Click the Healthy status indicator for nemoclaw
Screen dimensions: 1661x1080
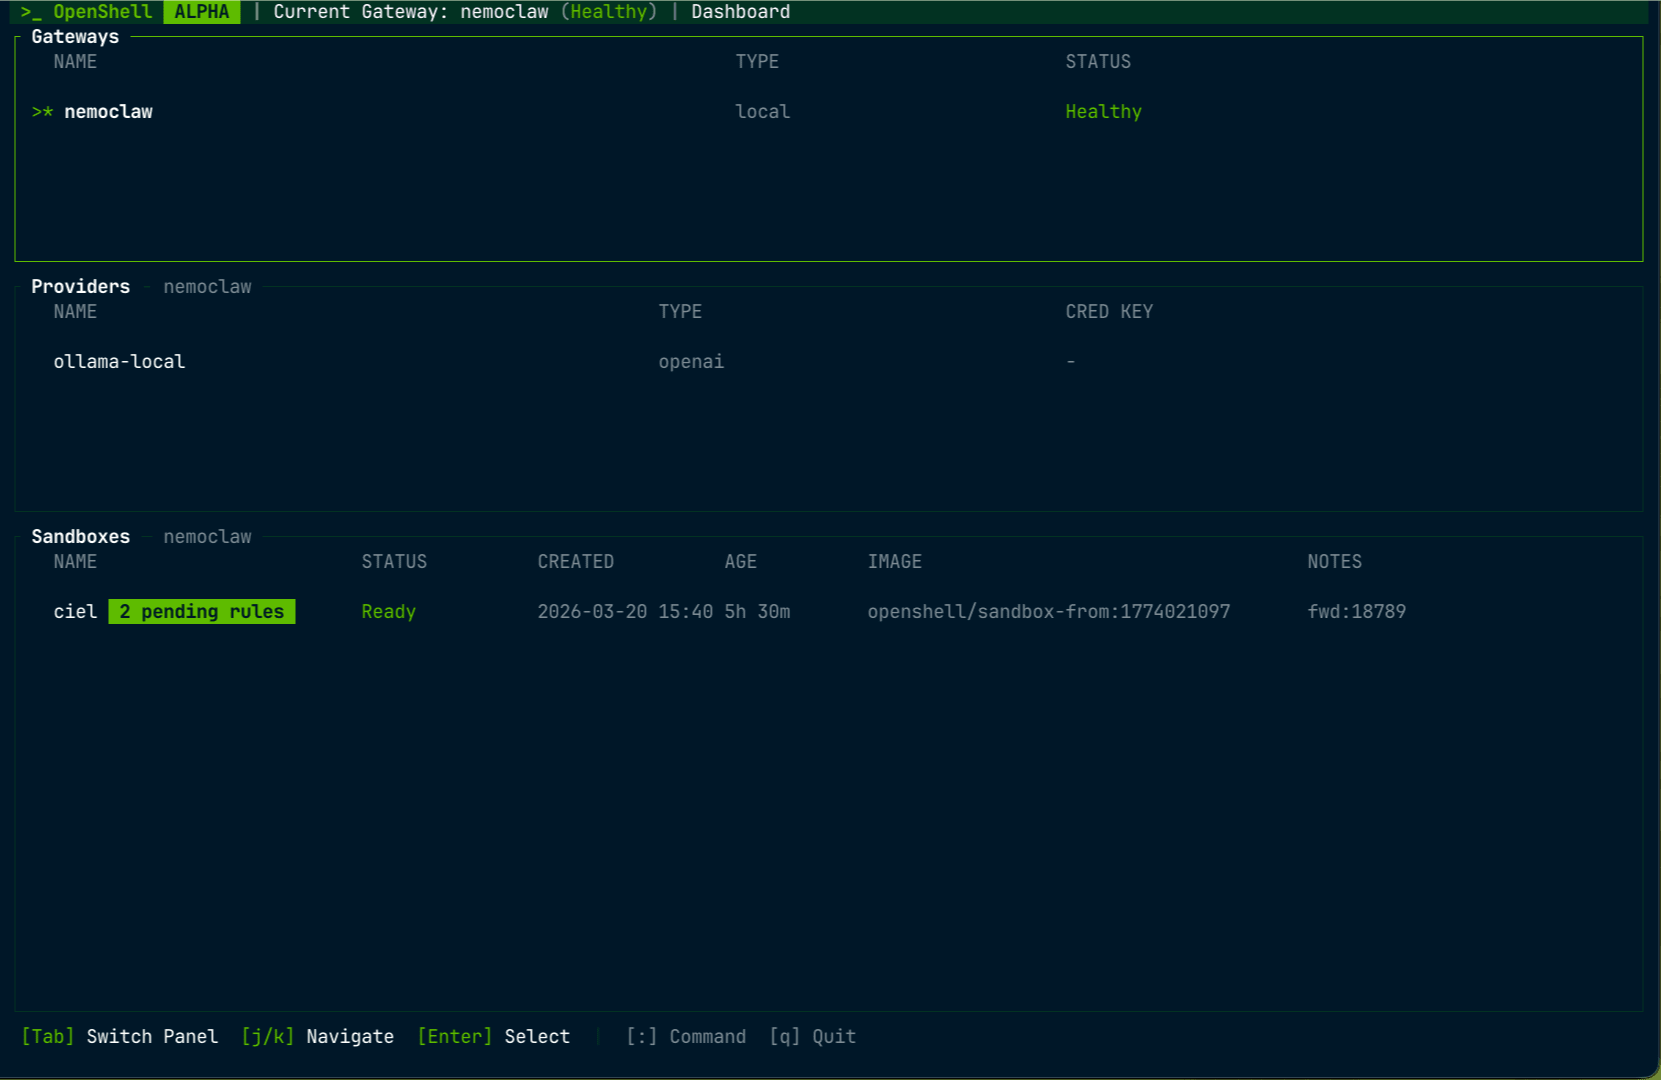click(x=1103, y=111)
